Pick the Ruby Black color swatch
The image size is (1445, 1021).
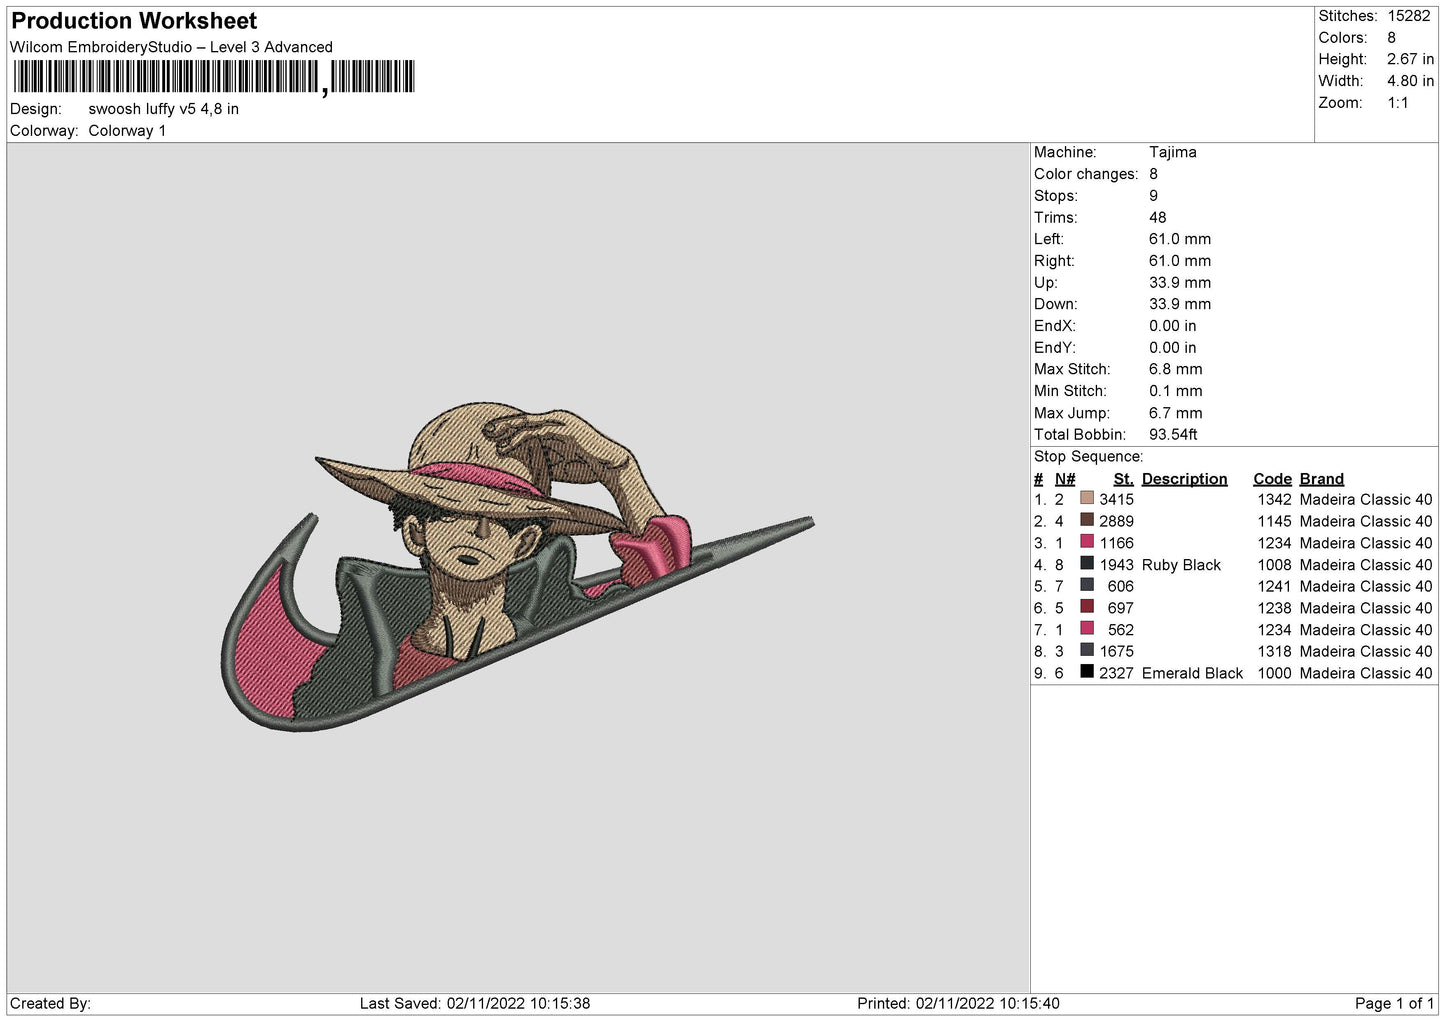[x=1087, y=564]
